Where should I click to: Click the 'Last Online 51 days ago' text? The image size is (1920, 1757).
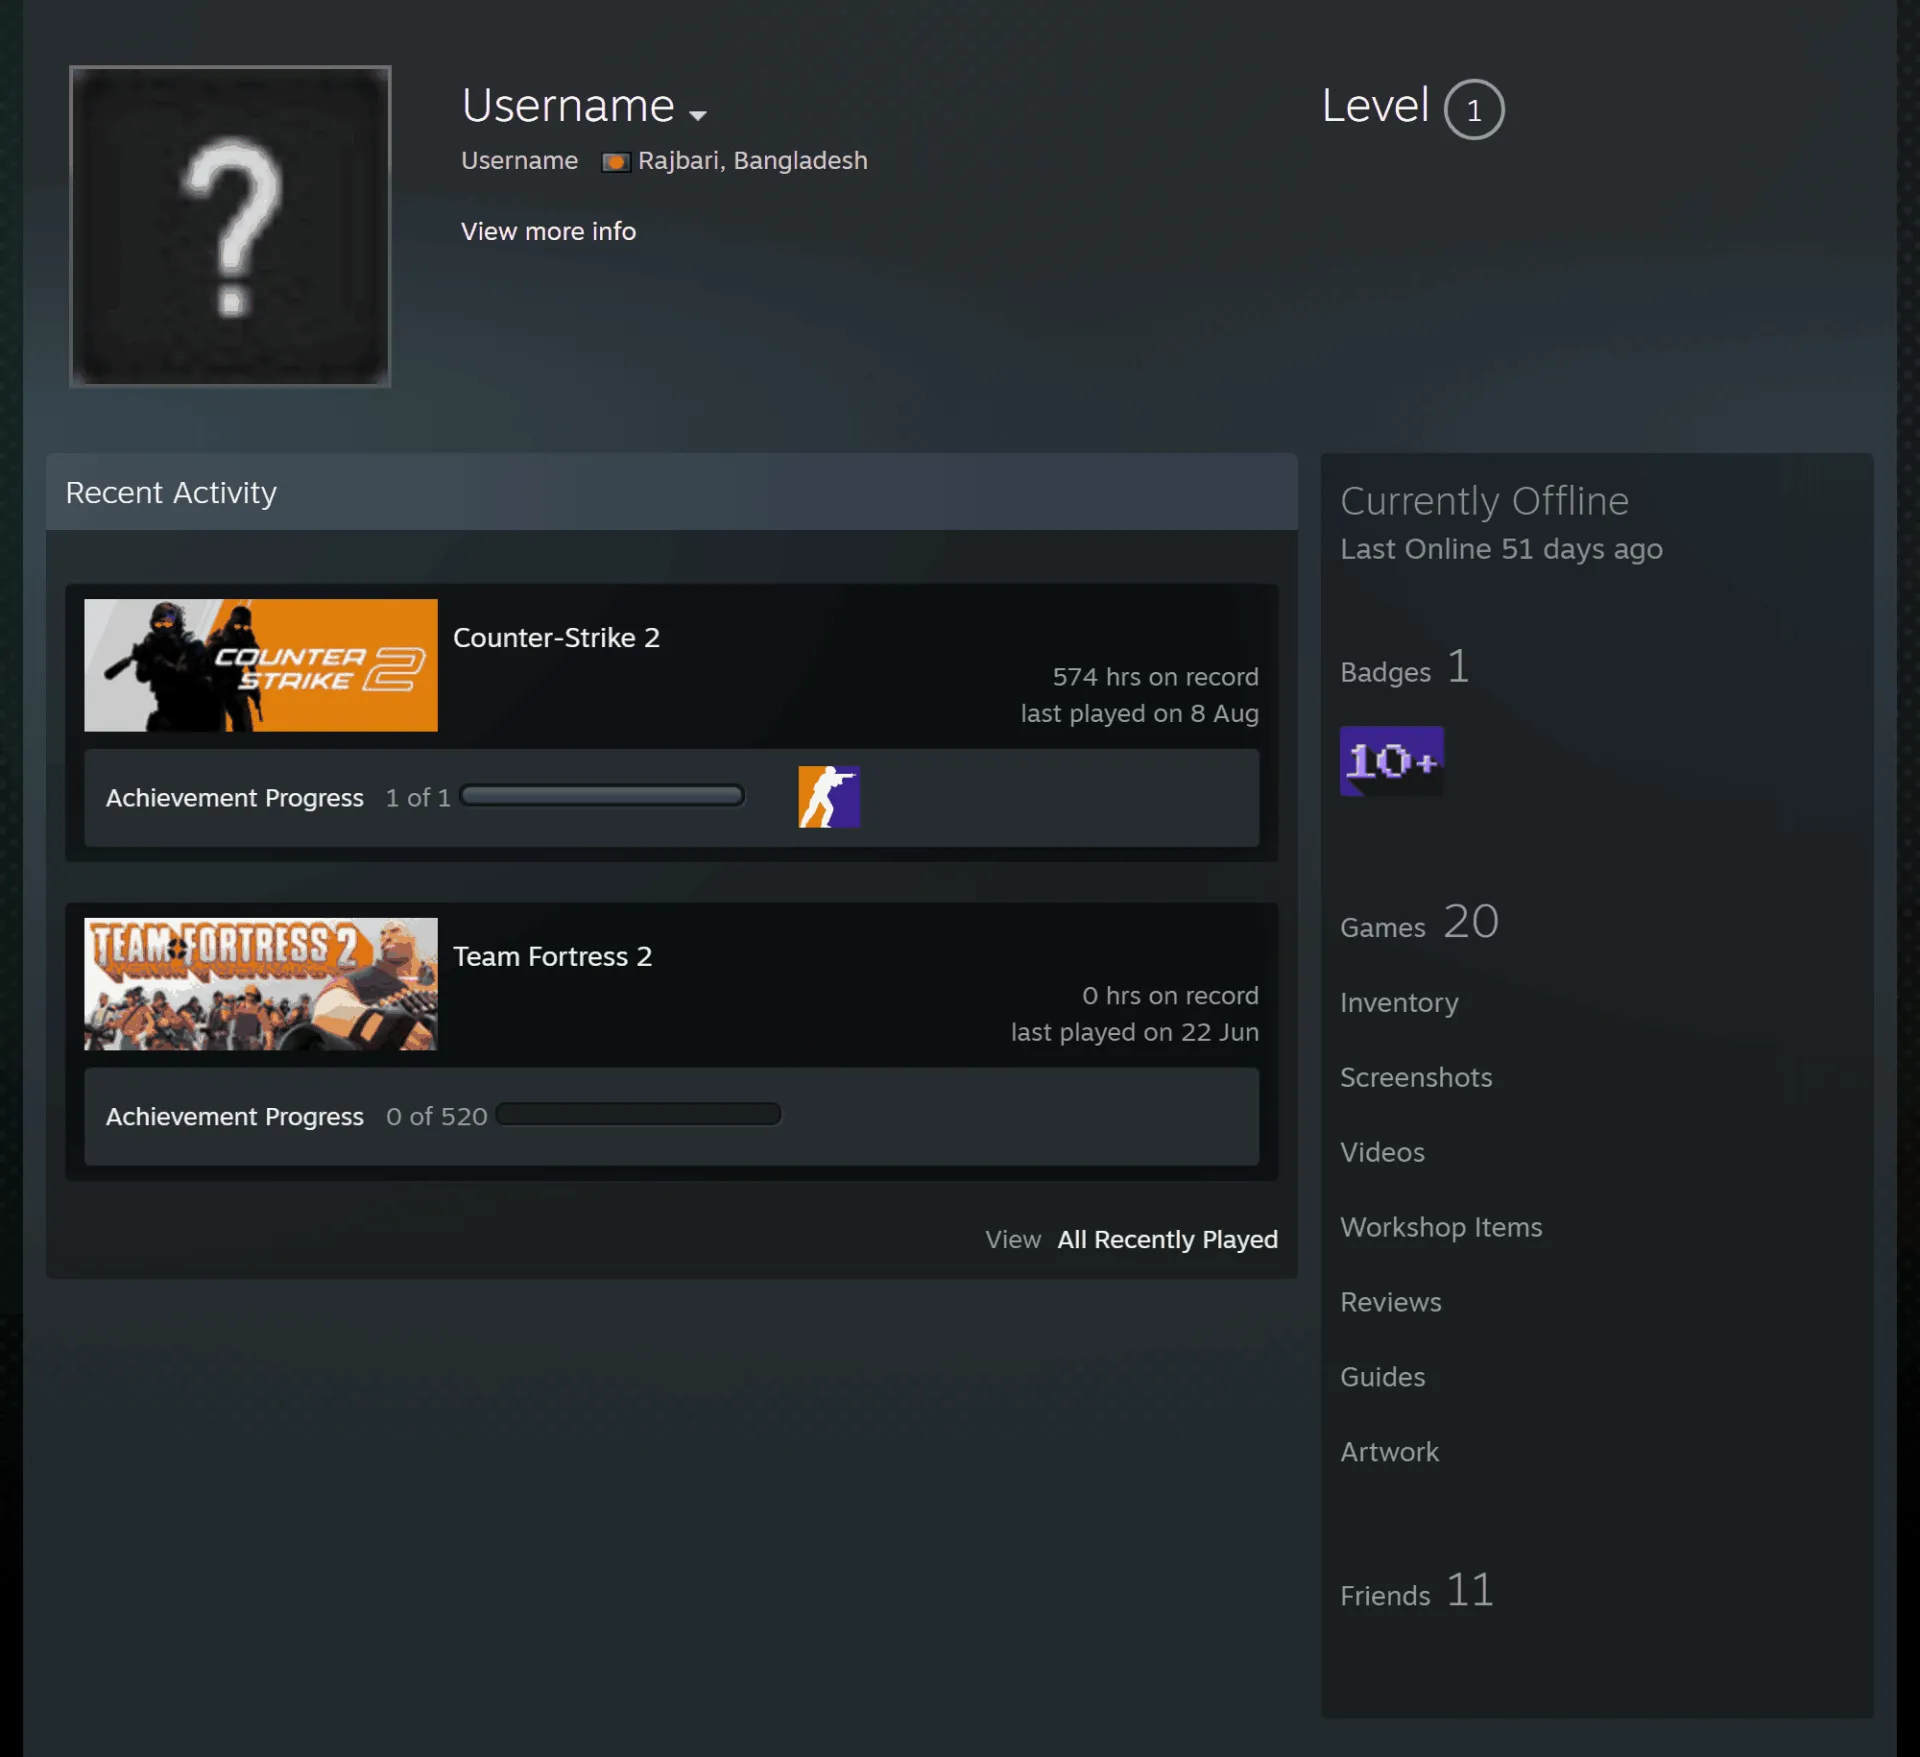[1501, 549]
